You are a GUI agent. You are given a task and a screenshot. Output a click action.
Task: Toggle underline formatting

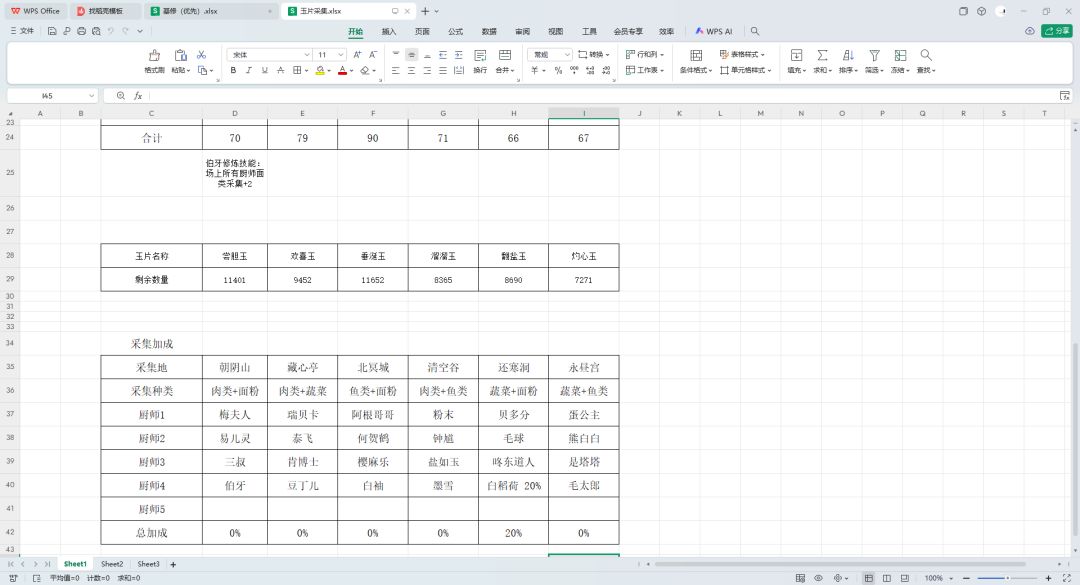[264, 70]
